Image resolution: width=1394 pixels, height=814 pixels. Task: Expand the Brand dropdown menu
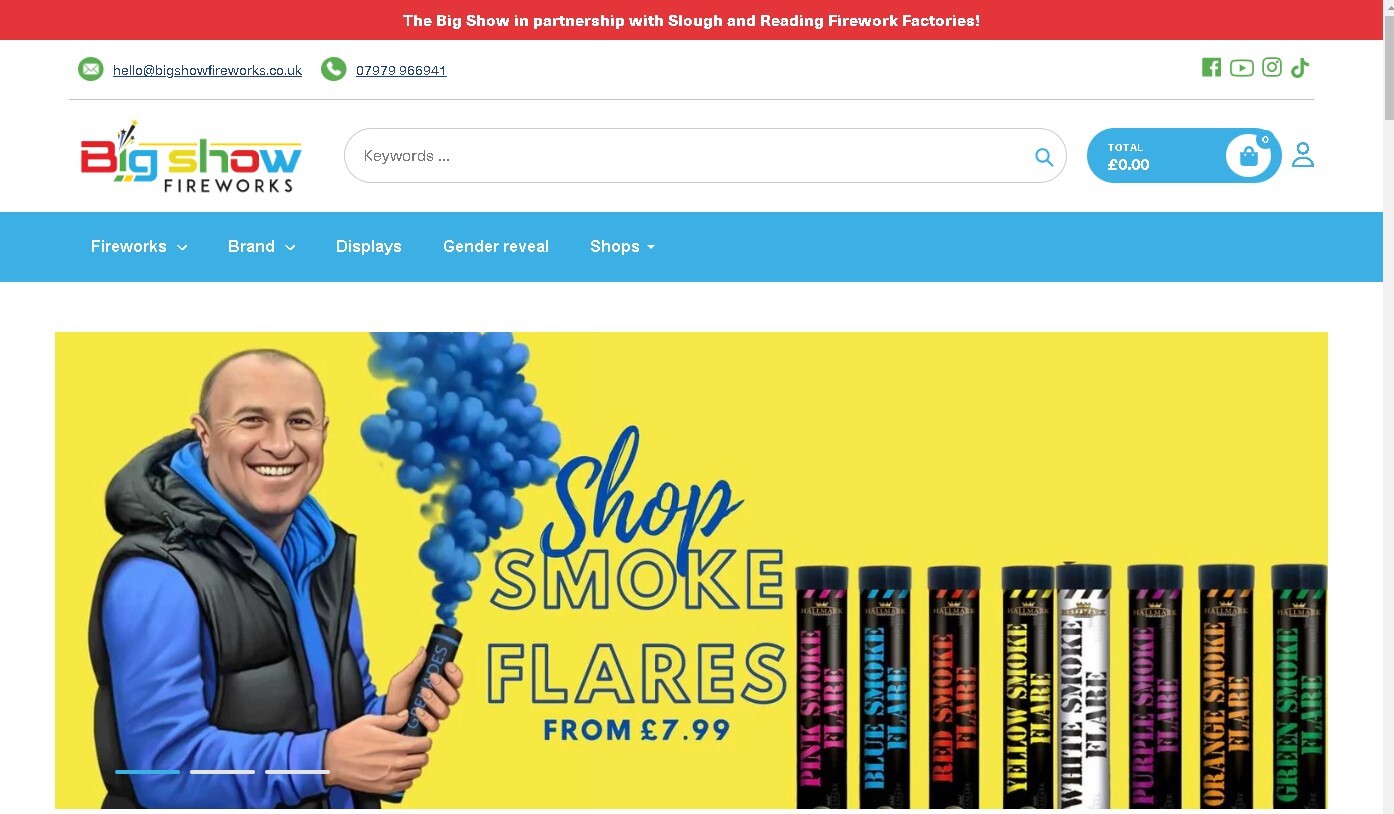(x=261, y=246)
